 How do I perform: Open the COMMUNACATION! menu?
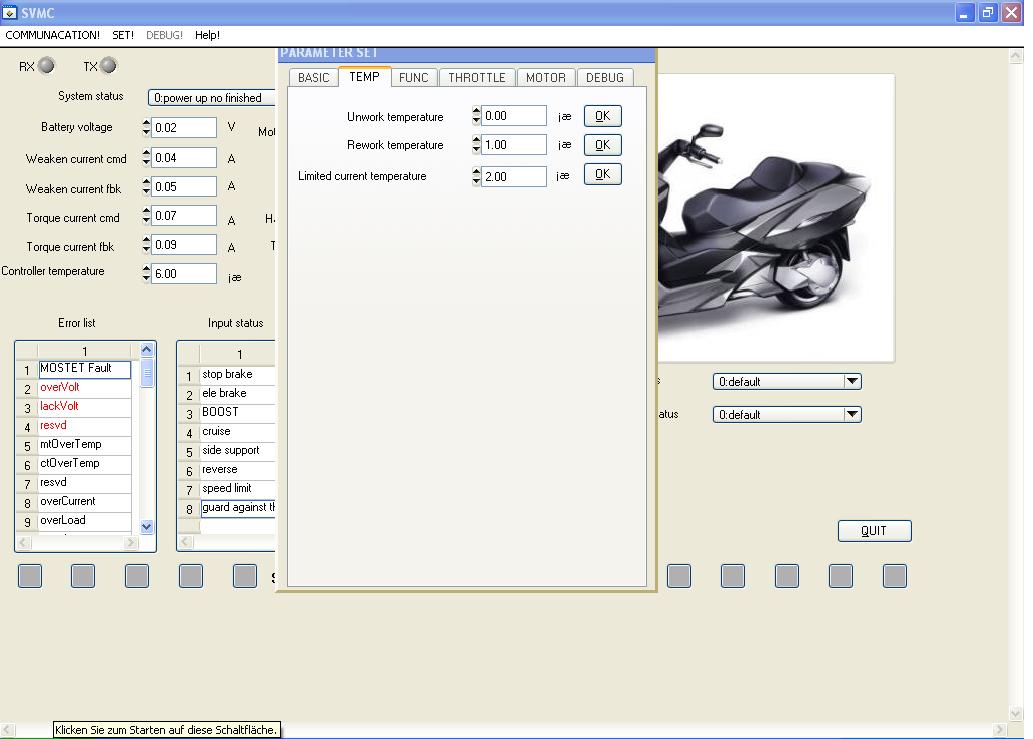pos(53,35)
